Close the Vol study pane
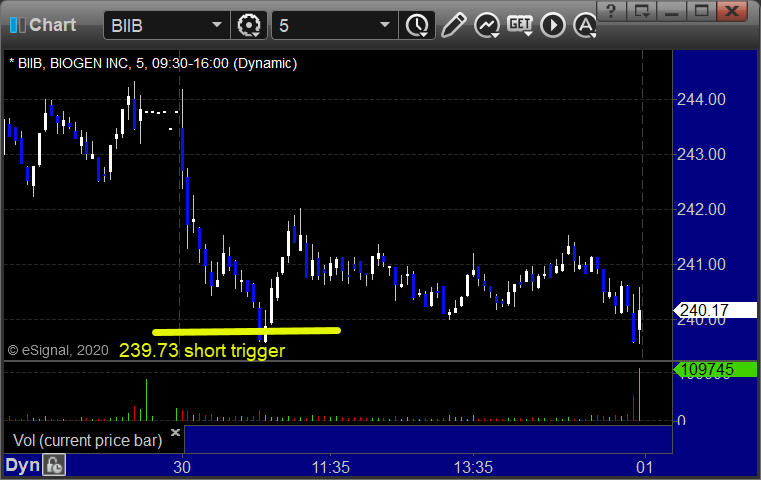761x480 pixels. pos(175,432)
